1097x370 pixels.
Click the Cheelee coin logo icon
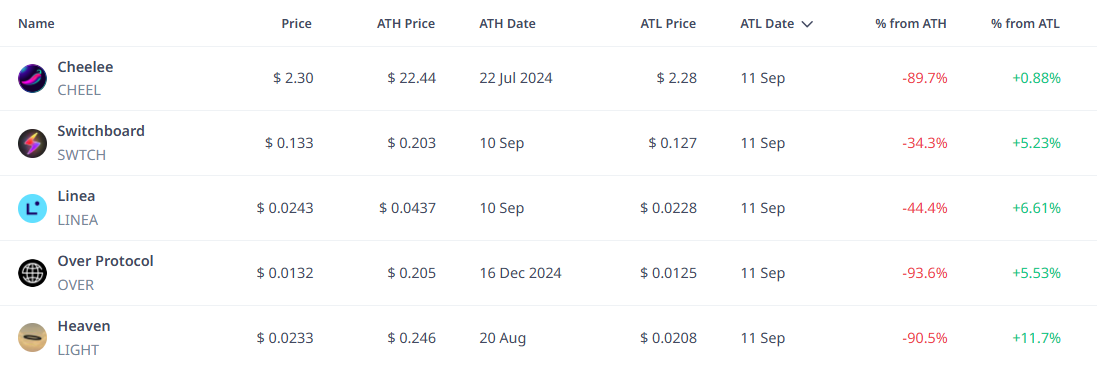[x=32, y=78]
